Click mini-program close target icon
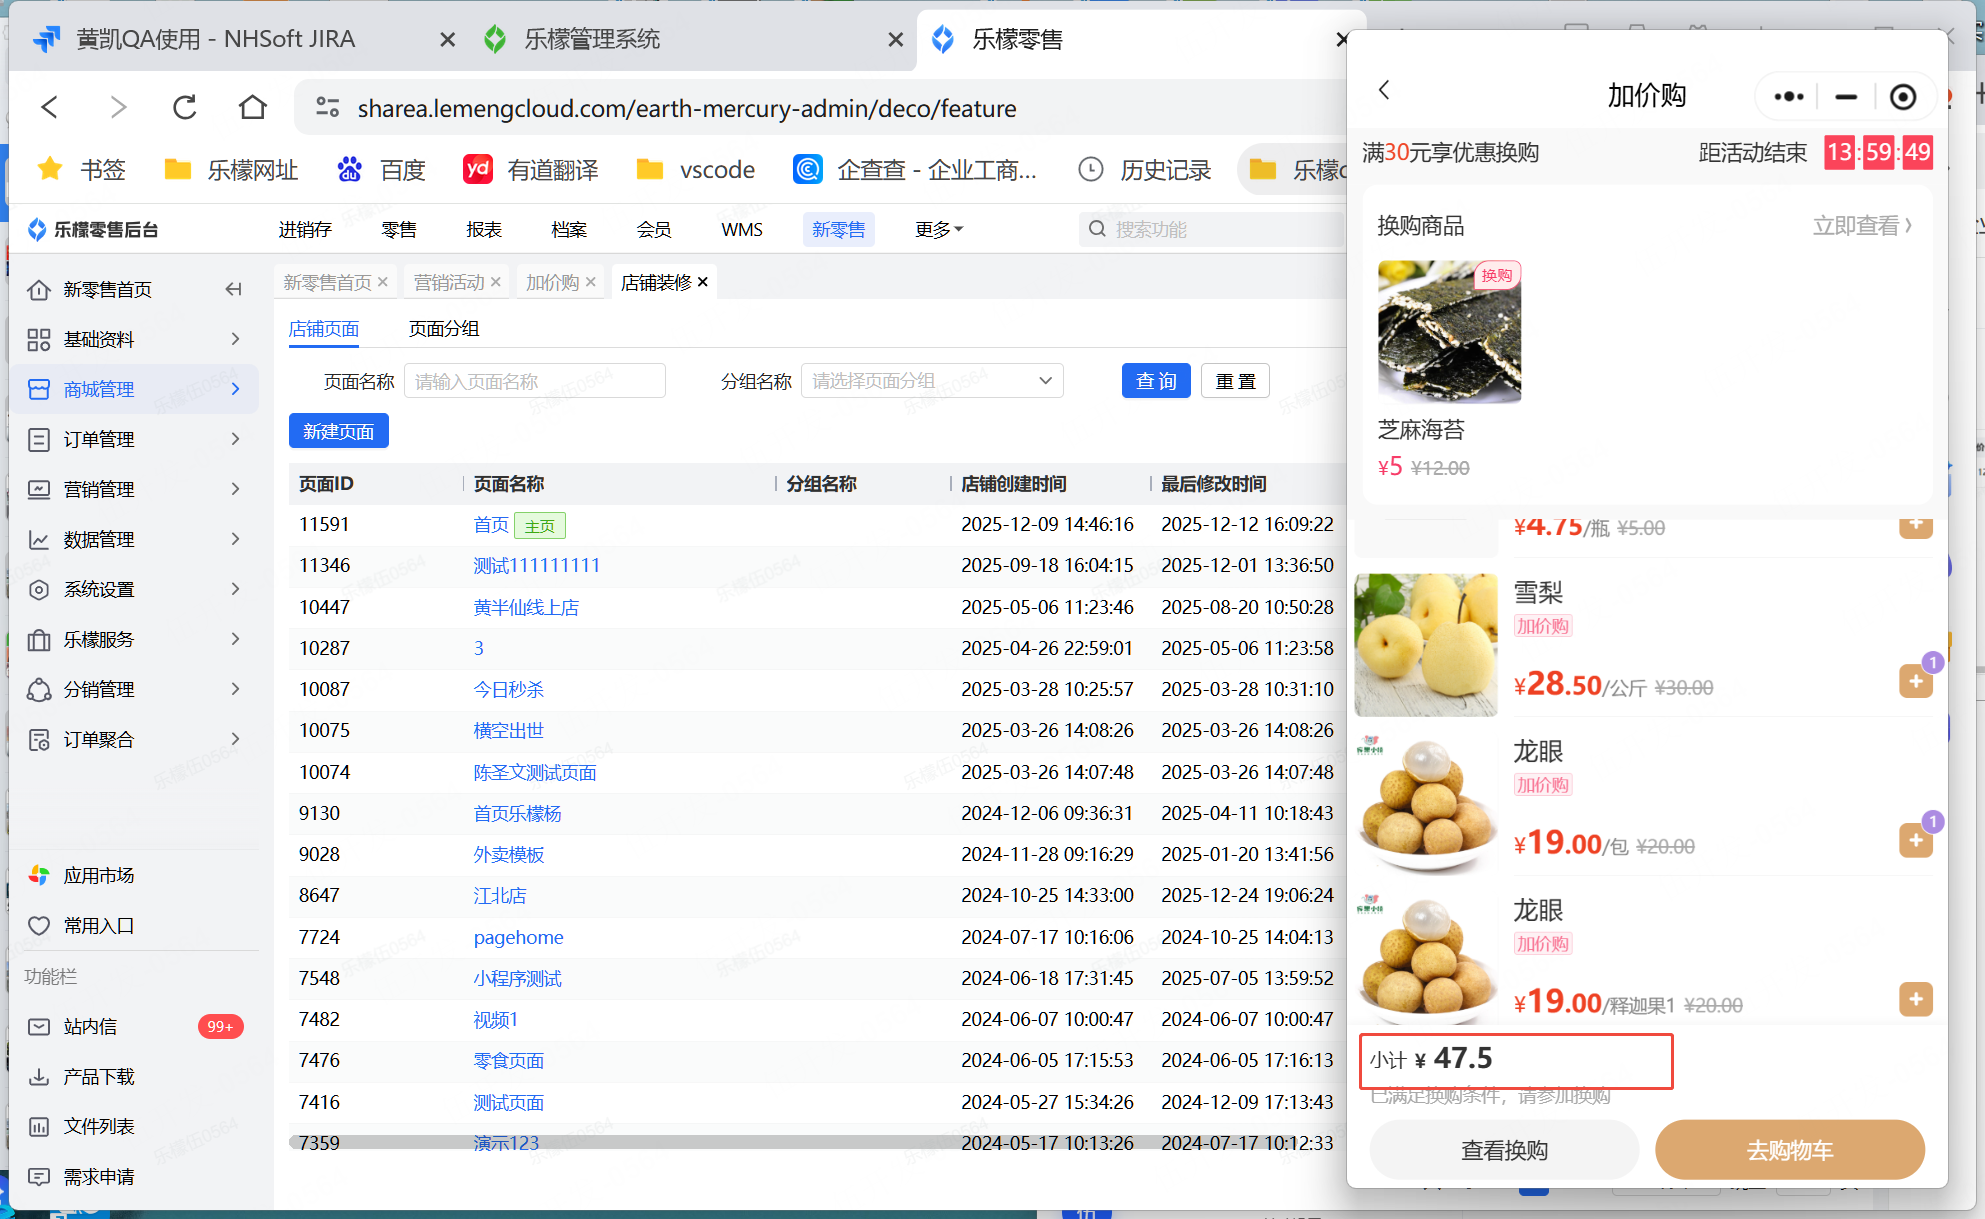 tap(1902, 97)
